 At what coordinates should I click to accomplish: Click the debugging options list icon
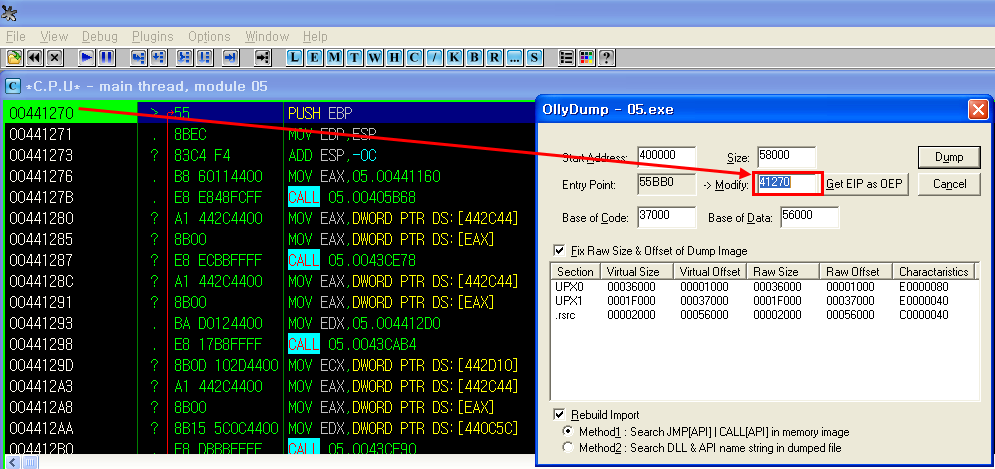point(567,58)
